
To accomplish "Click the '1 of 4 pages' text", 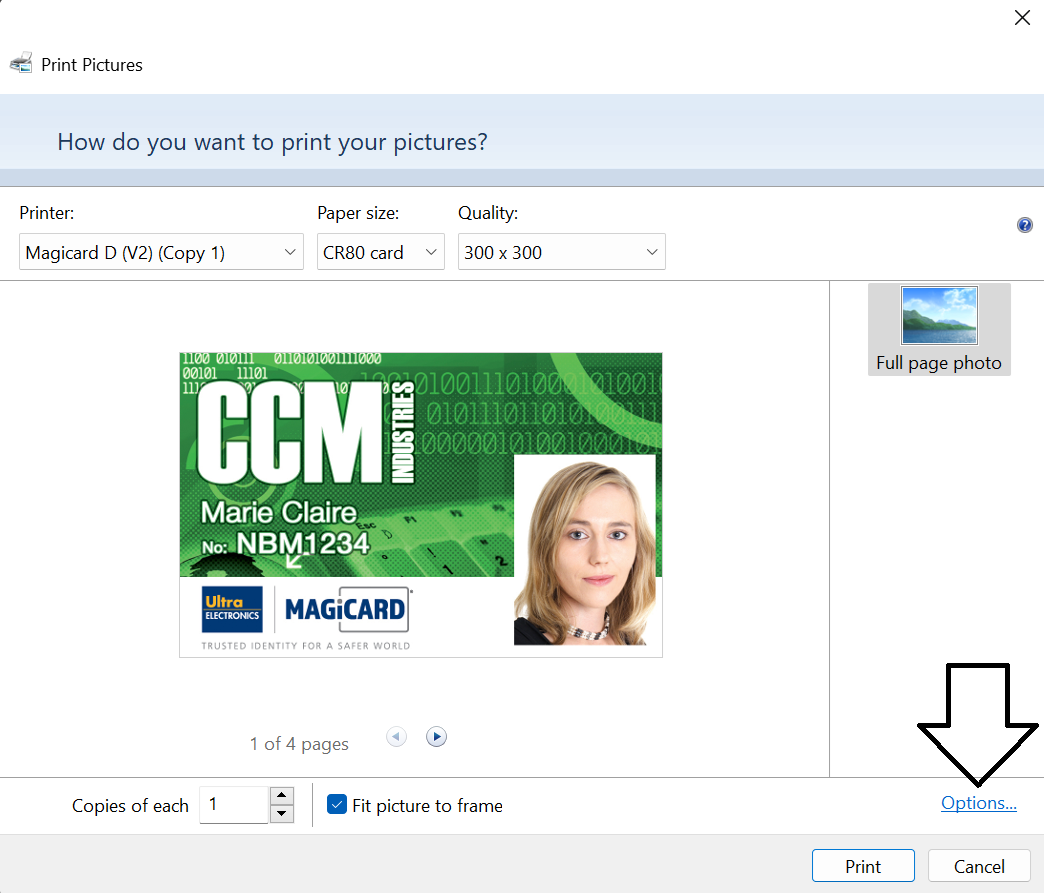I will click(299, 743).
